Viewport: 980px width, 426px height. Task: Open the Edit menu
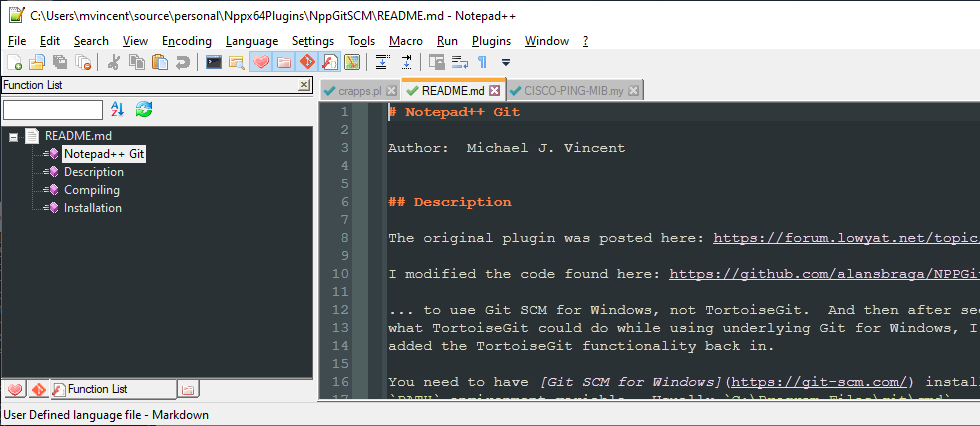(50, 41)
